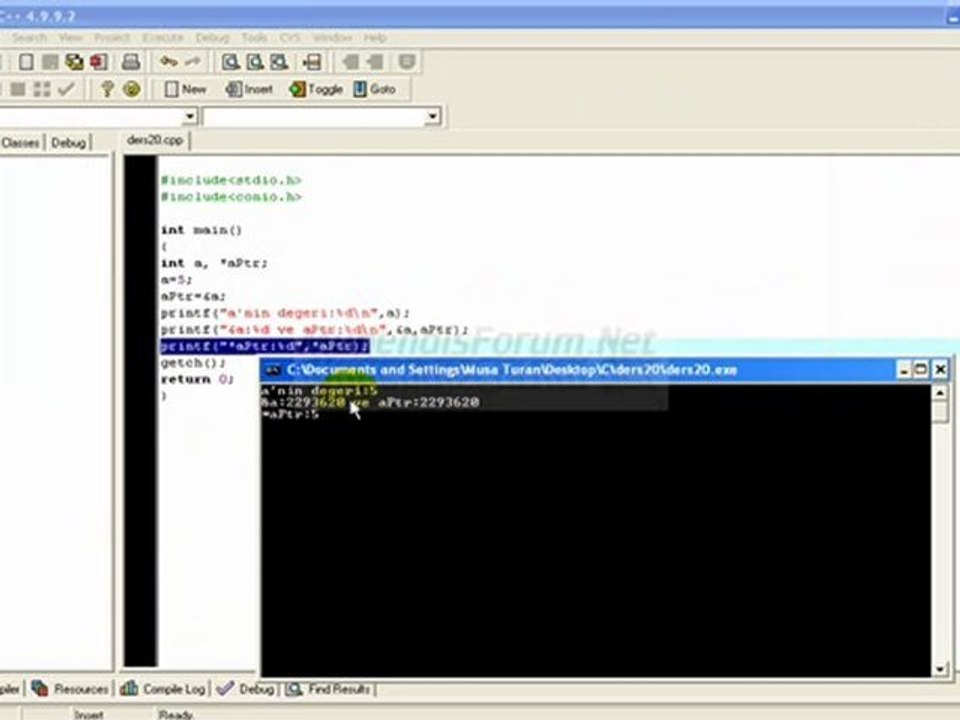
Task: Click the Rebuild All four-squares icon
Action: point(42,89)
